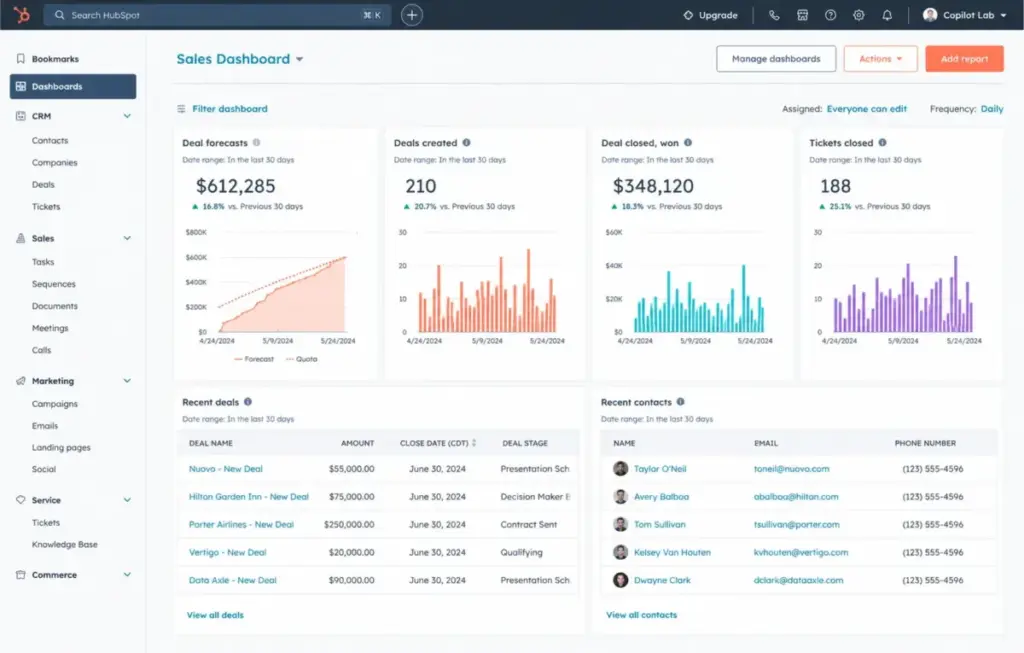Viewport: 1024px width, 653px height.
Task: Open the notifications bell
Action: 887,15
